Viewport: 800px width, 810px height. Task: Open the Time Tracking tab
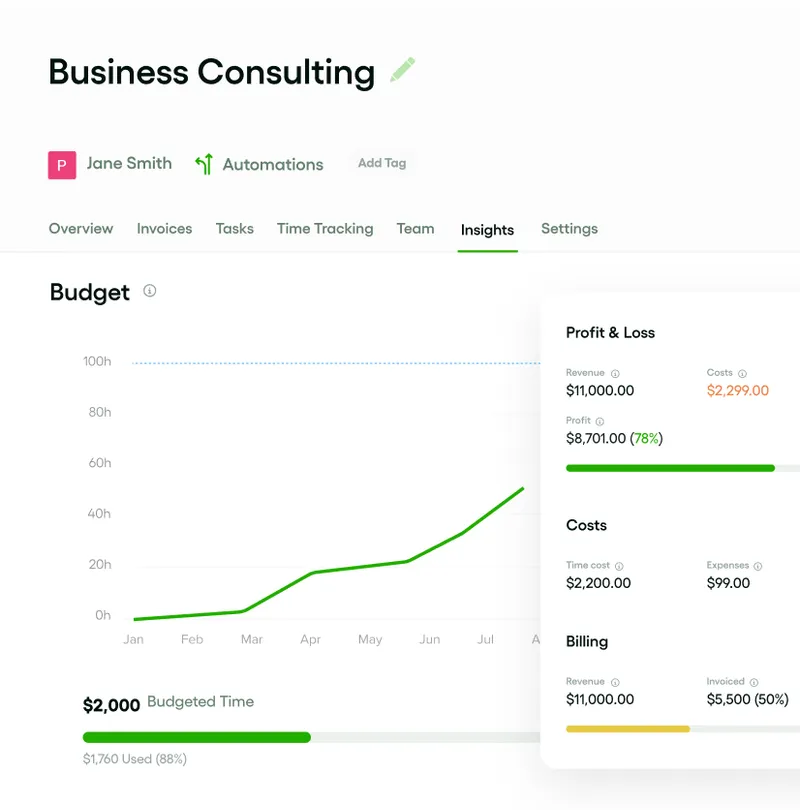325,229
